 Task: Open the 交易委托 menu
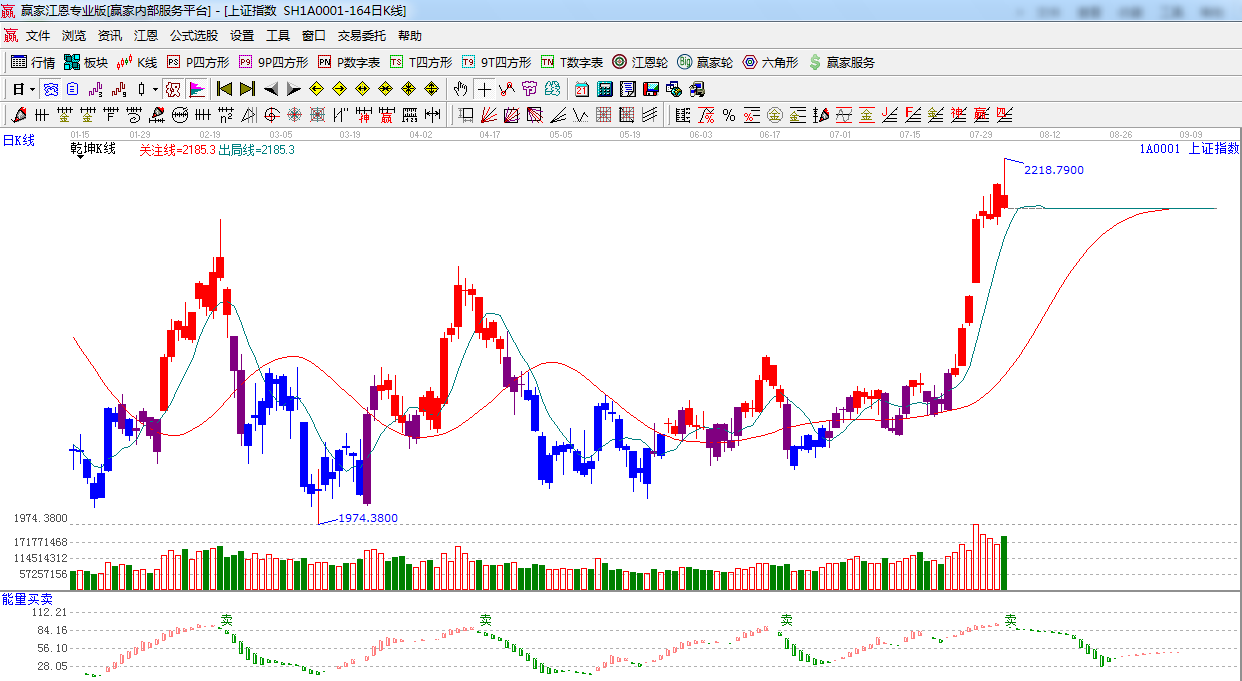(x=361, y=36)
